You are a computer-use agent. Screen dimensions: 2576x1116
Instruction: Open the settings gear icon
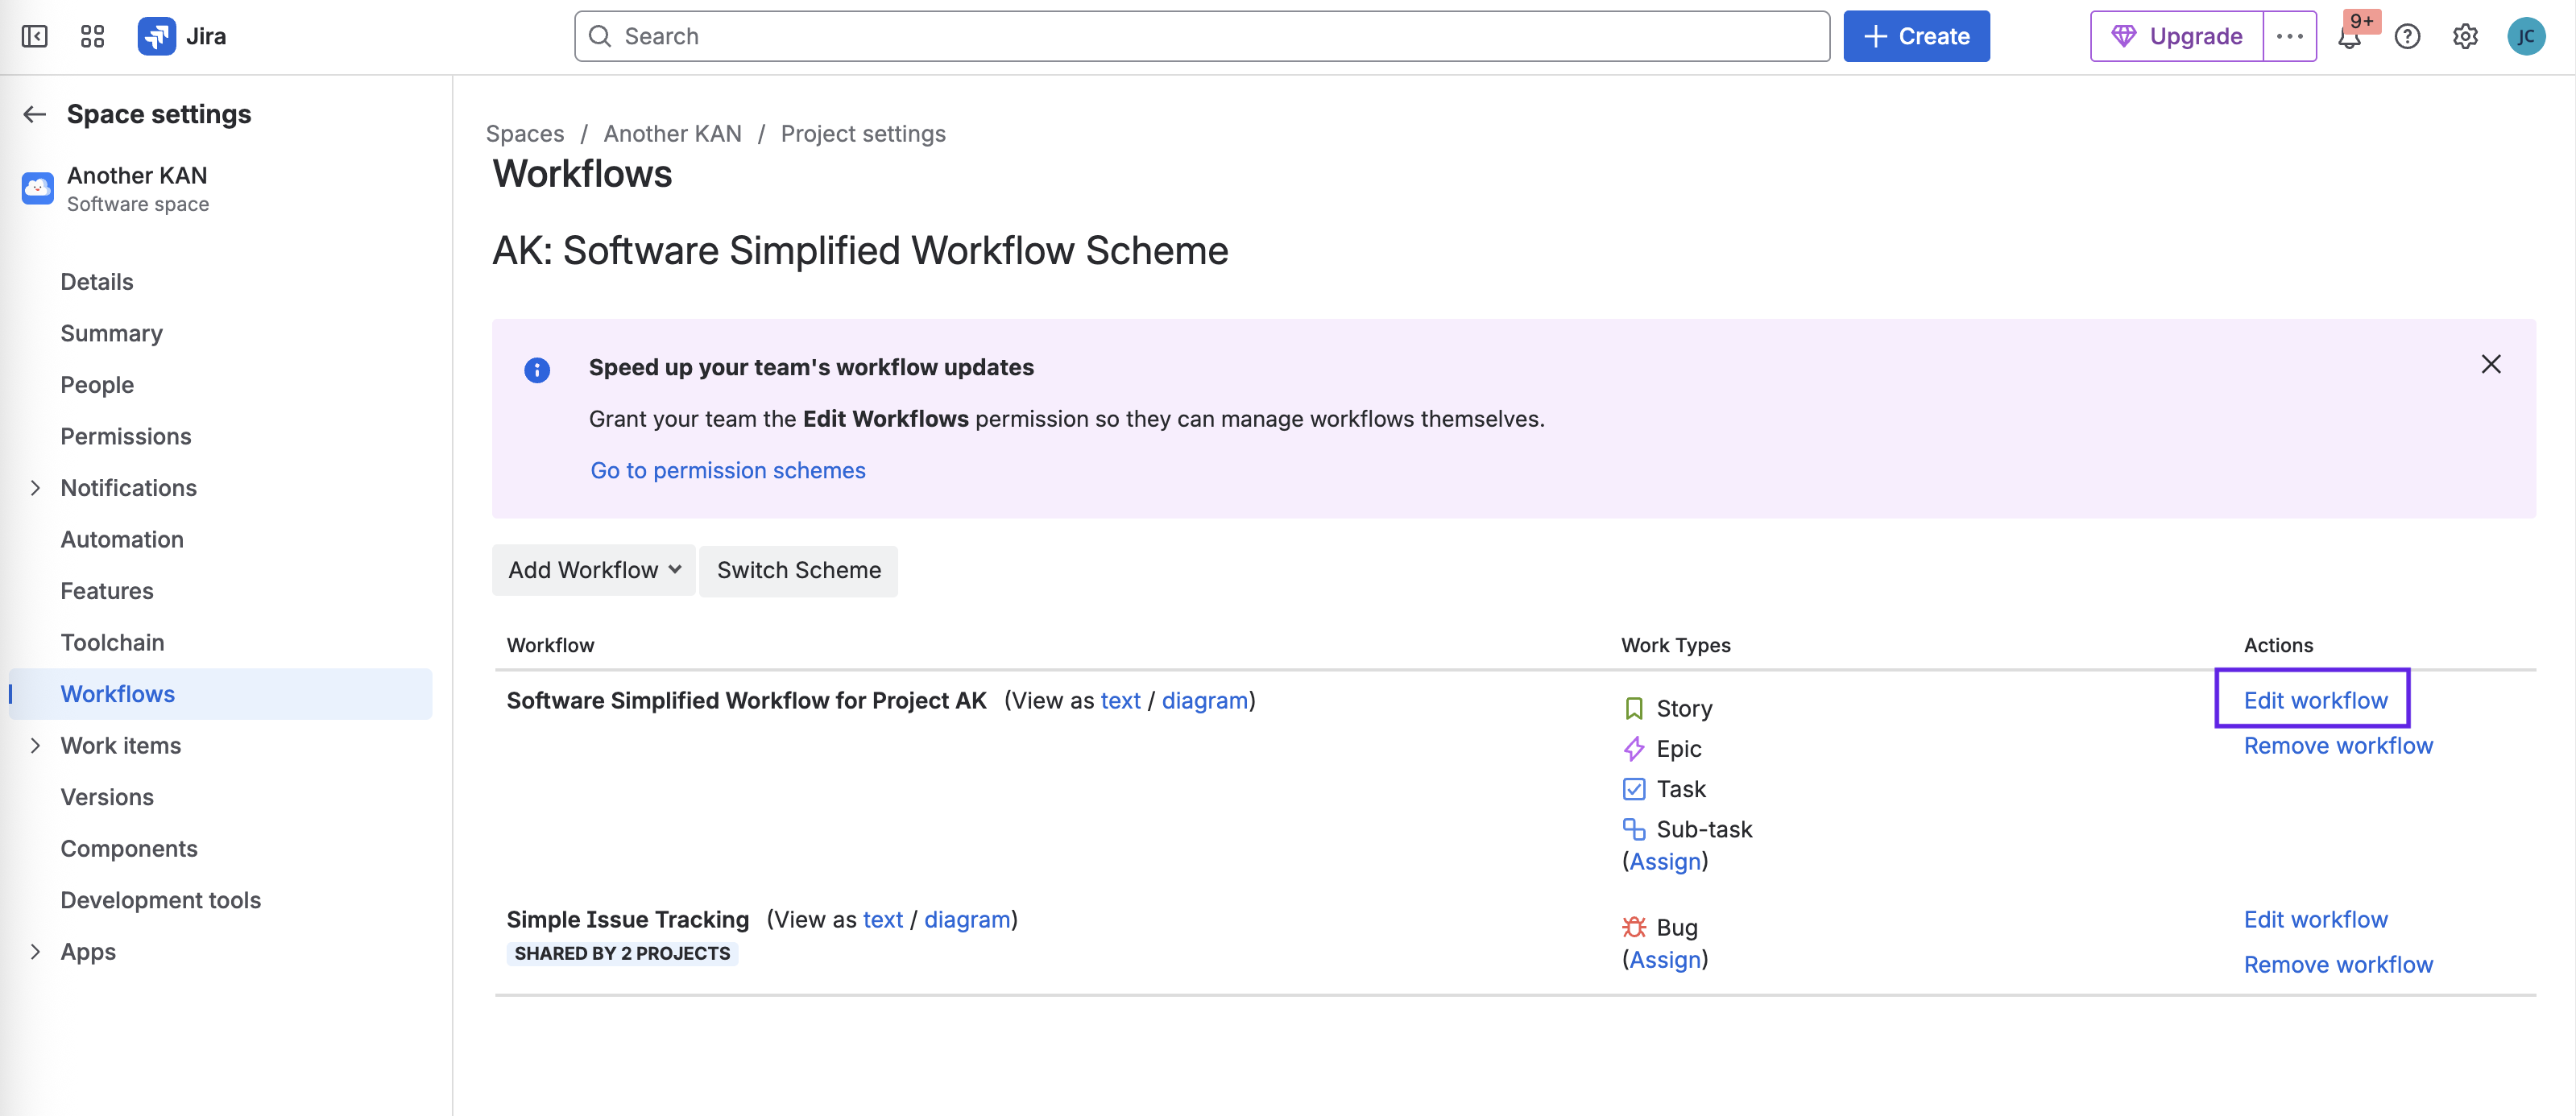pos(2465,37)
